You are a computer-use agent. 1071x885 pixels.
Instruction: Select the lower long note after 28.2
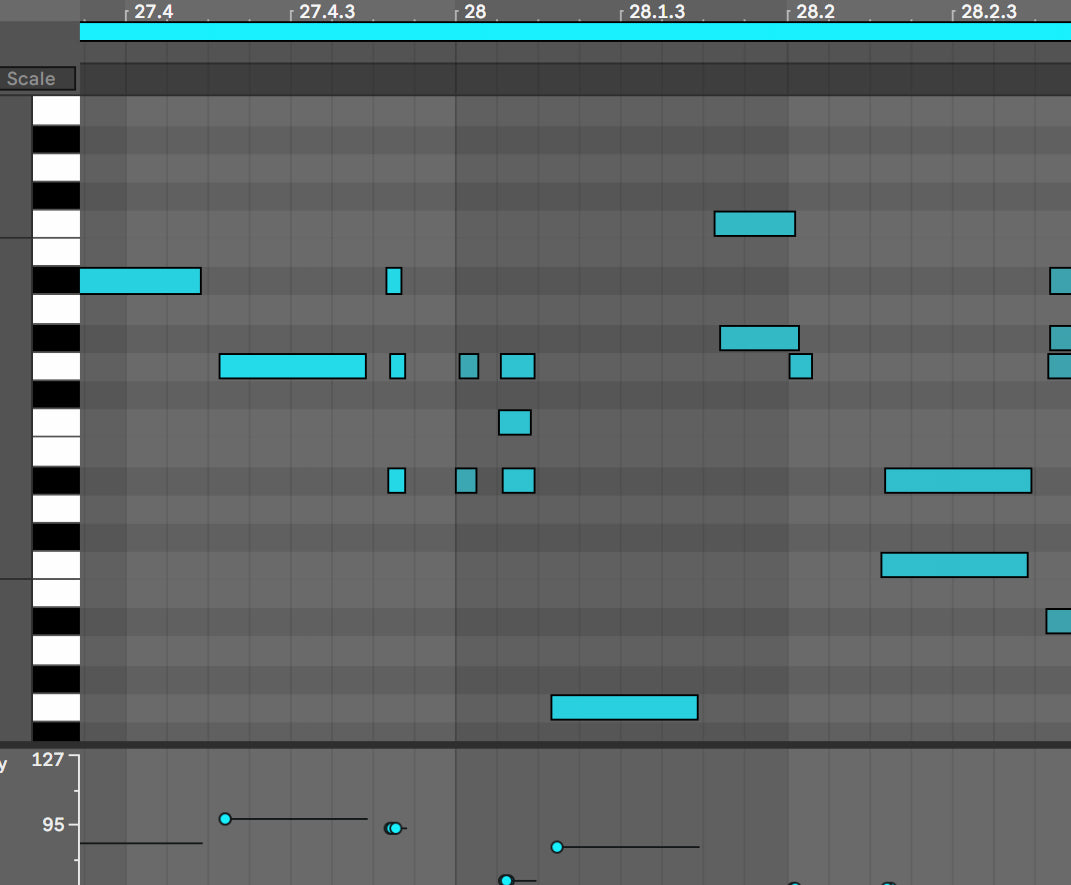tap(954, 565)
